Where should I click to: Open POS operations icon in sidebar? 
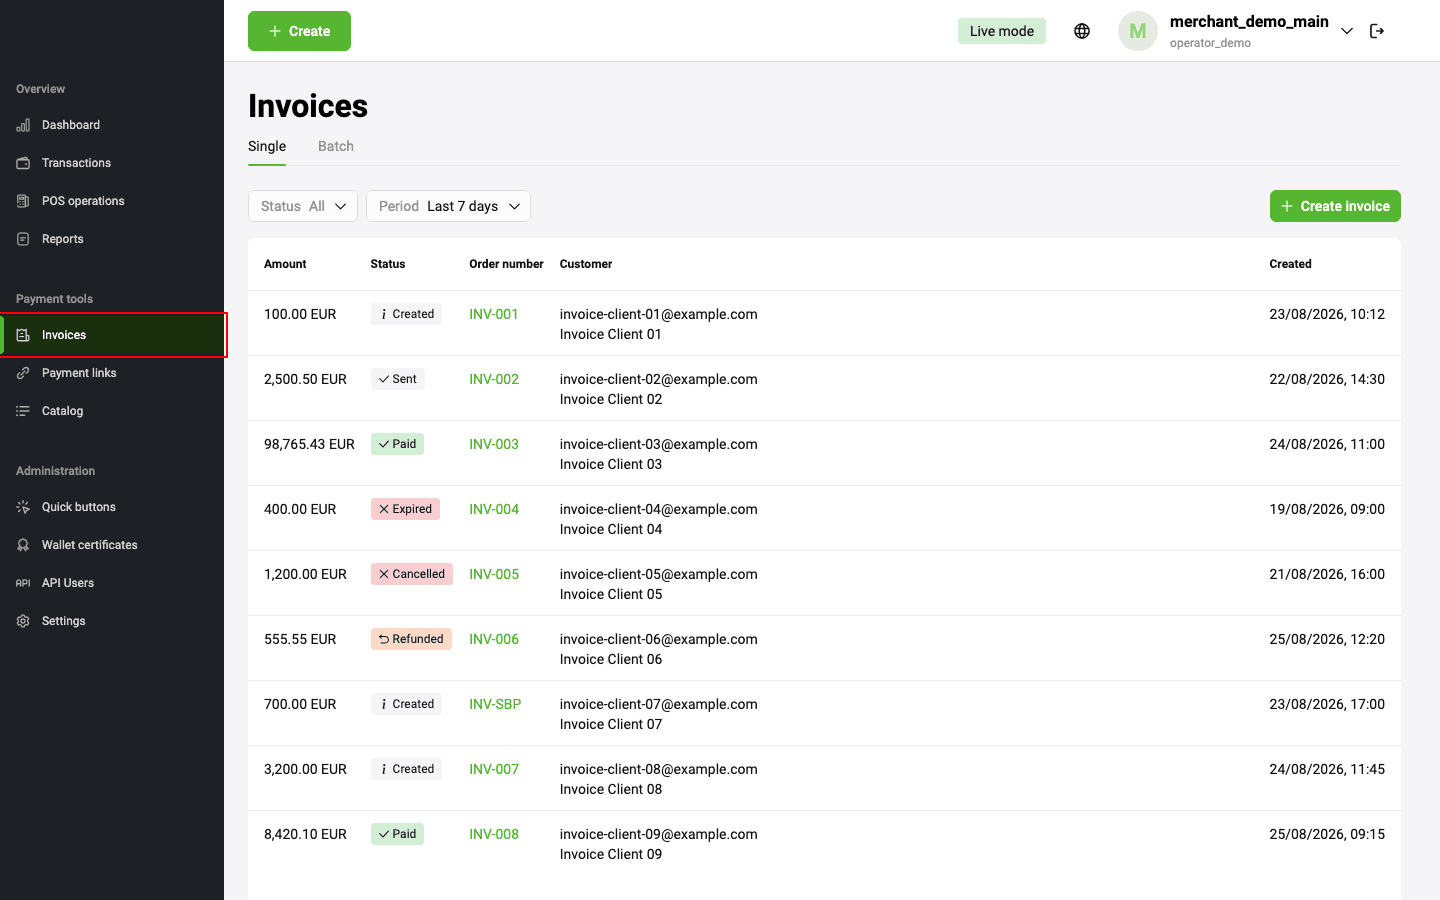pos(23,201)
